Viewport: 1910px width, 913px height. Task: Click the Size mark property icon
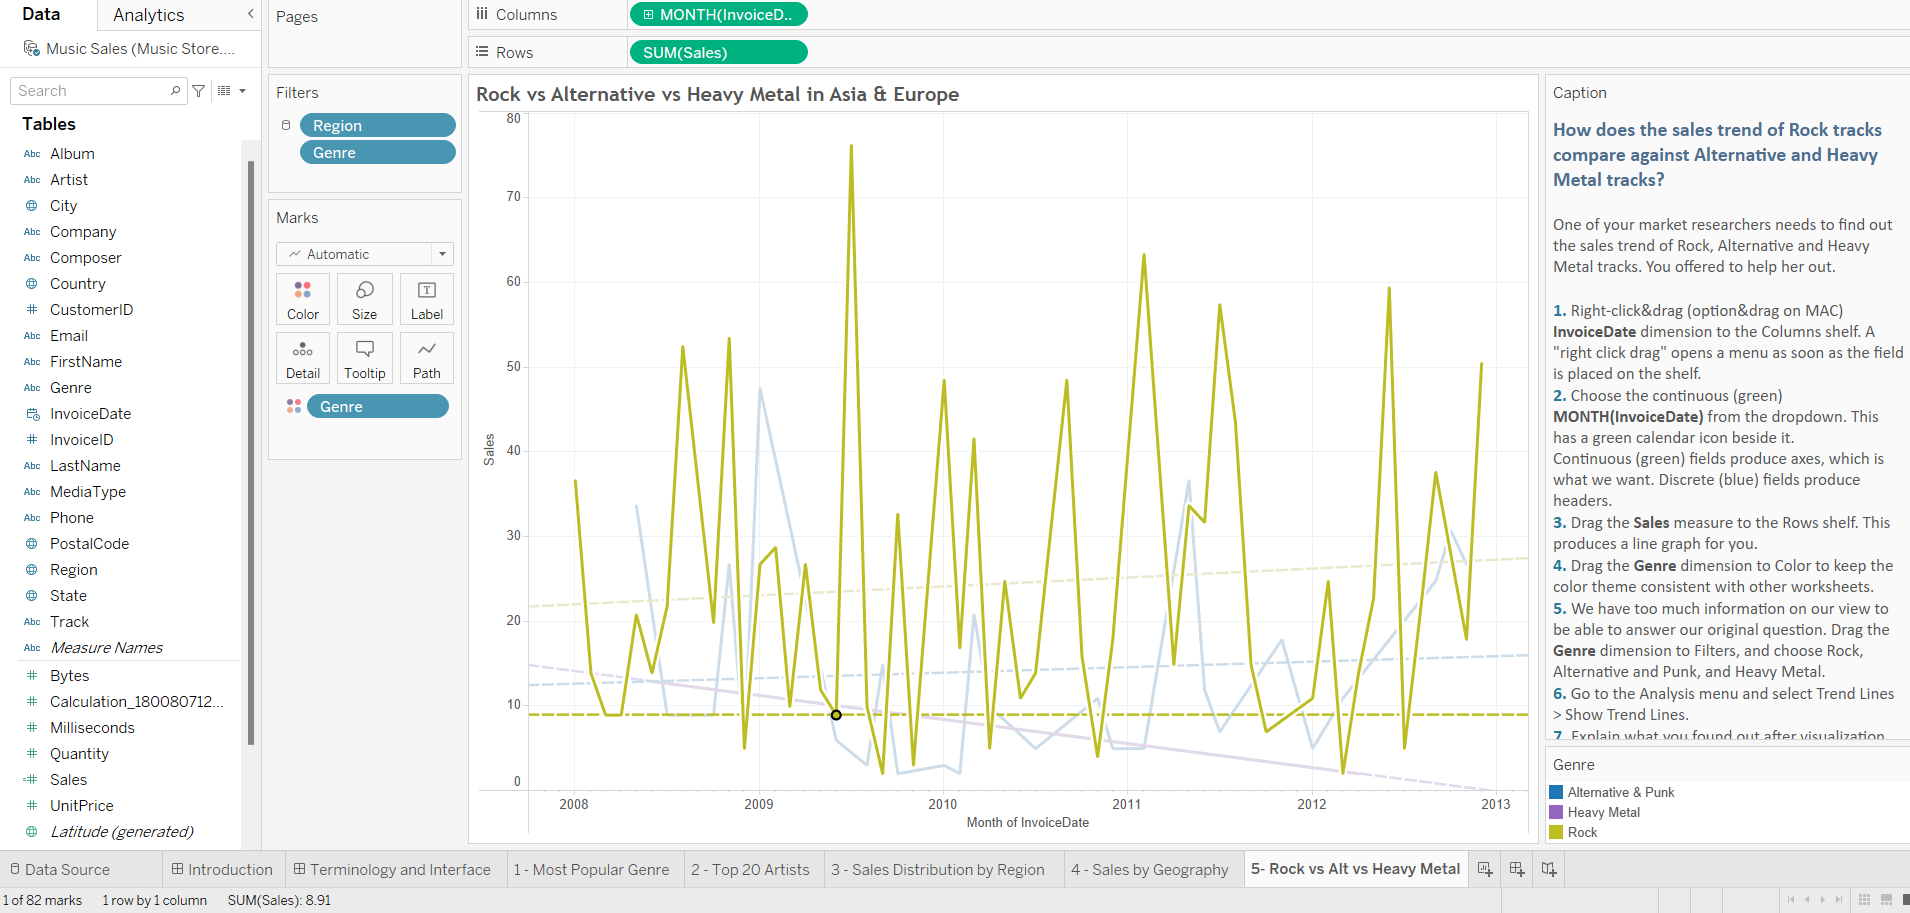364,298
